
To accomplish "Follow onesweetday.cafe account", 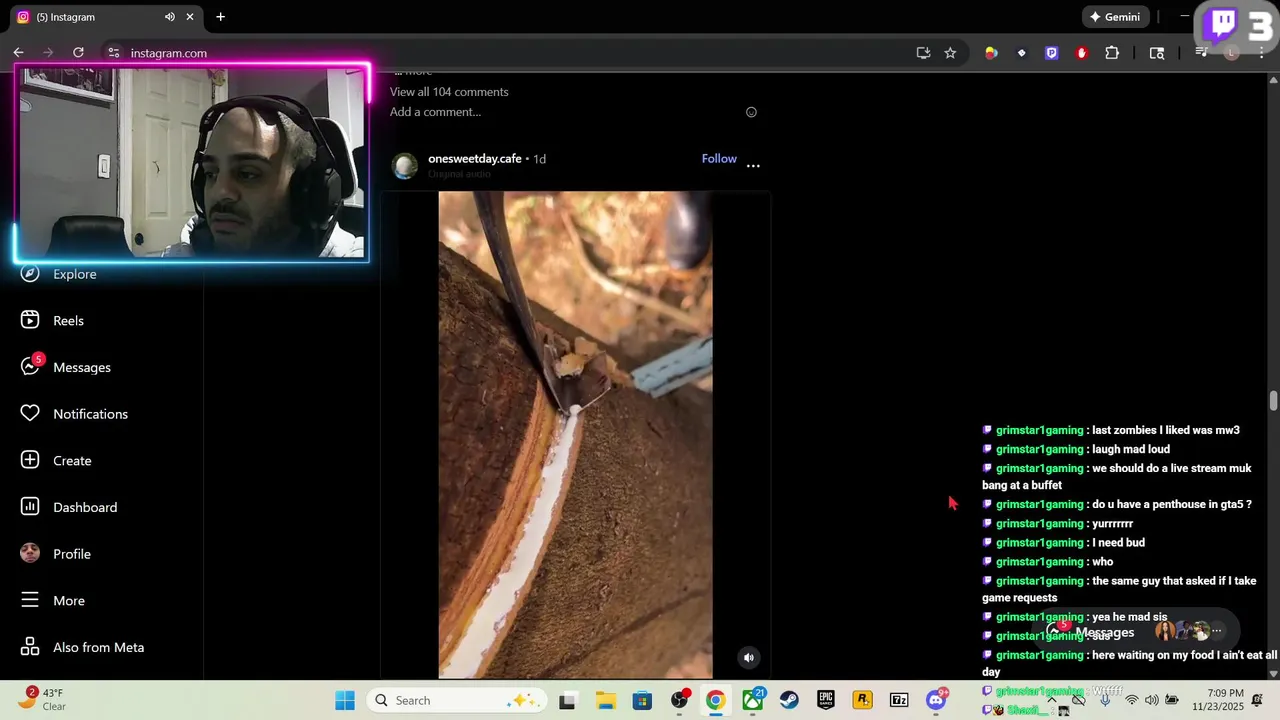I will pyautogui.click(x=719, y=159).
